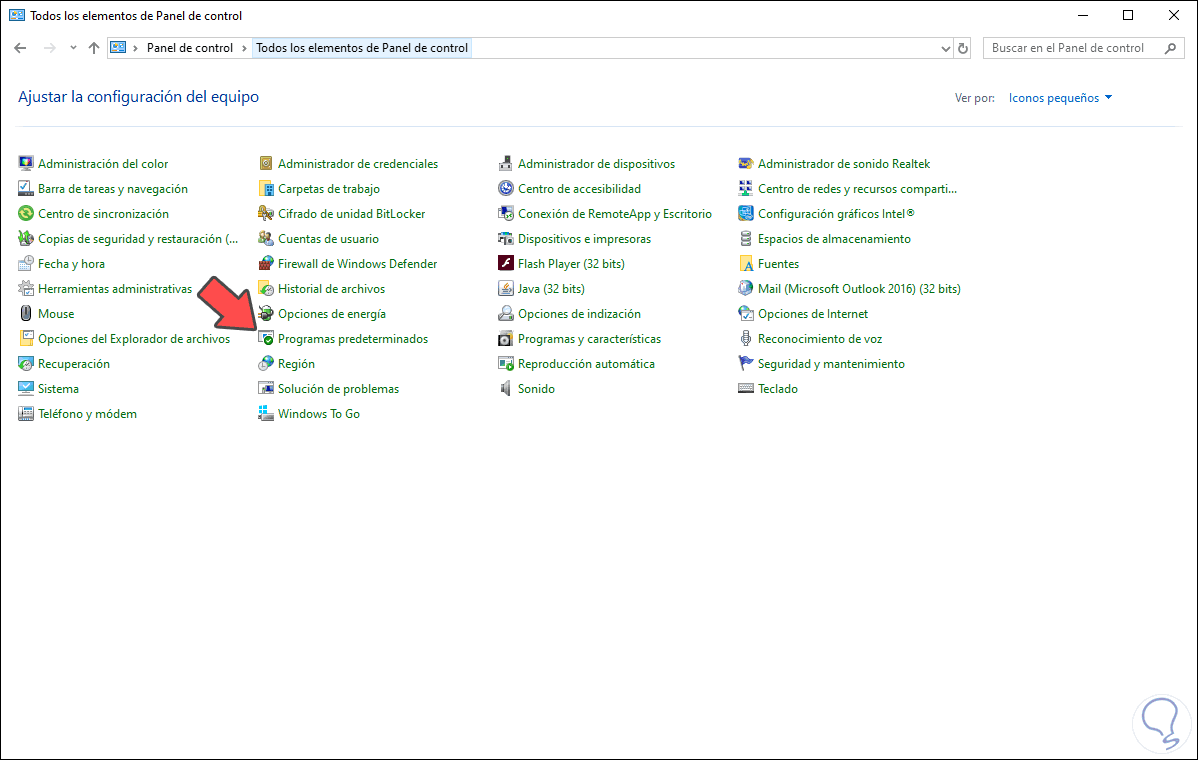Open Conexión de RemoteApp y Escritorio link
This screenshot has width=1198, height=760.
[x=615, y=214]
